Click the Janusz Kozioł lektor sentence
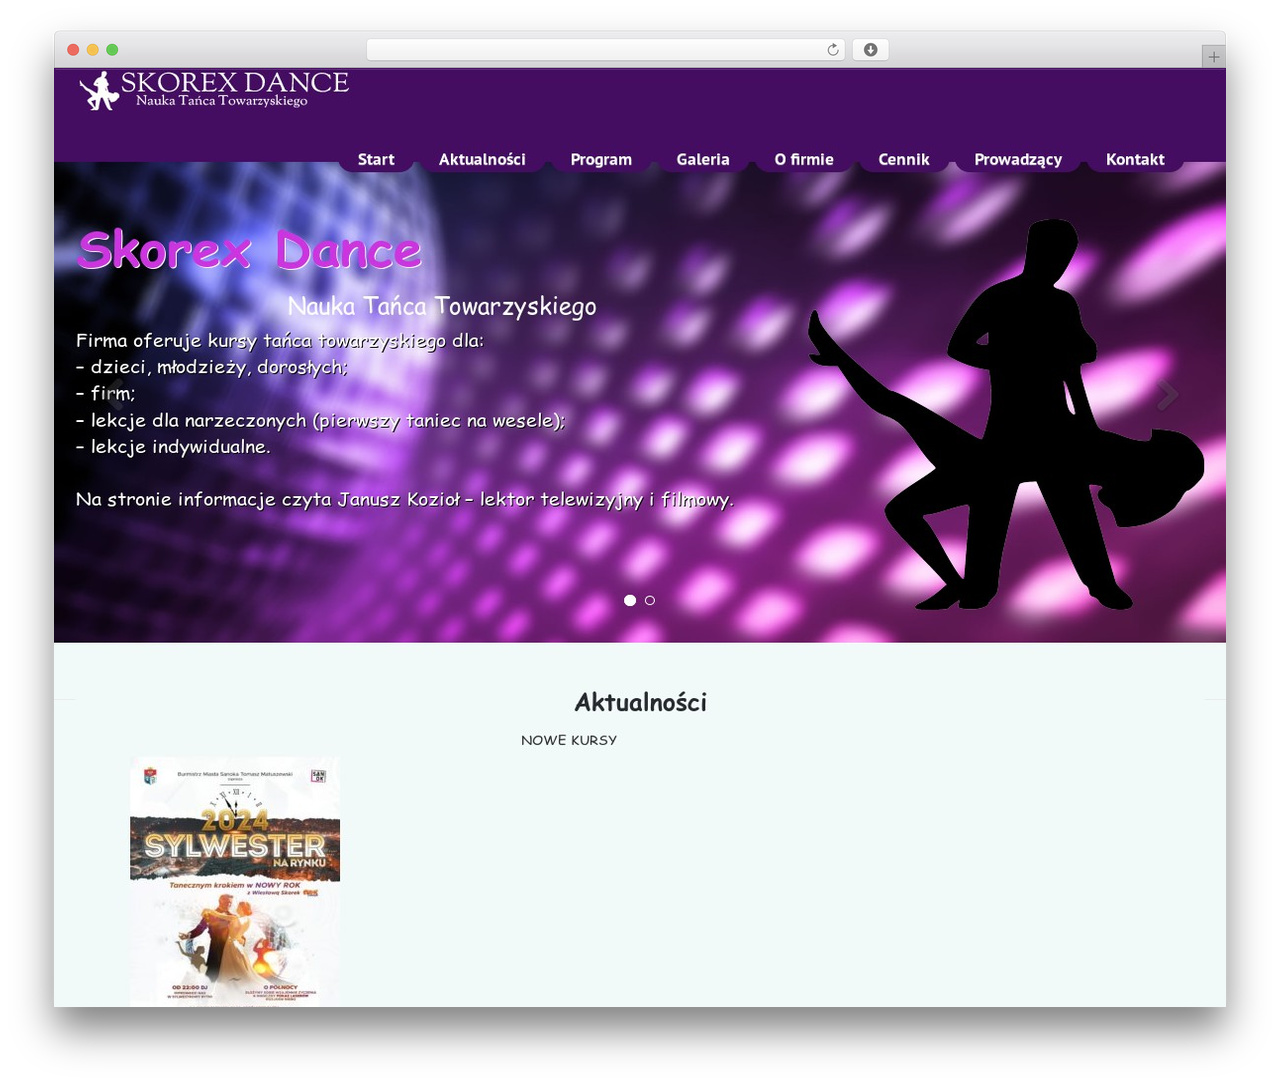Image resolution: width=1280 pixels, height=1084 pixels. tap(405, 499)
